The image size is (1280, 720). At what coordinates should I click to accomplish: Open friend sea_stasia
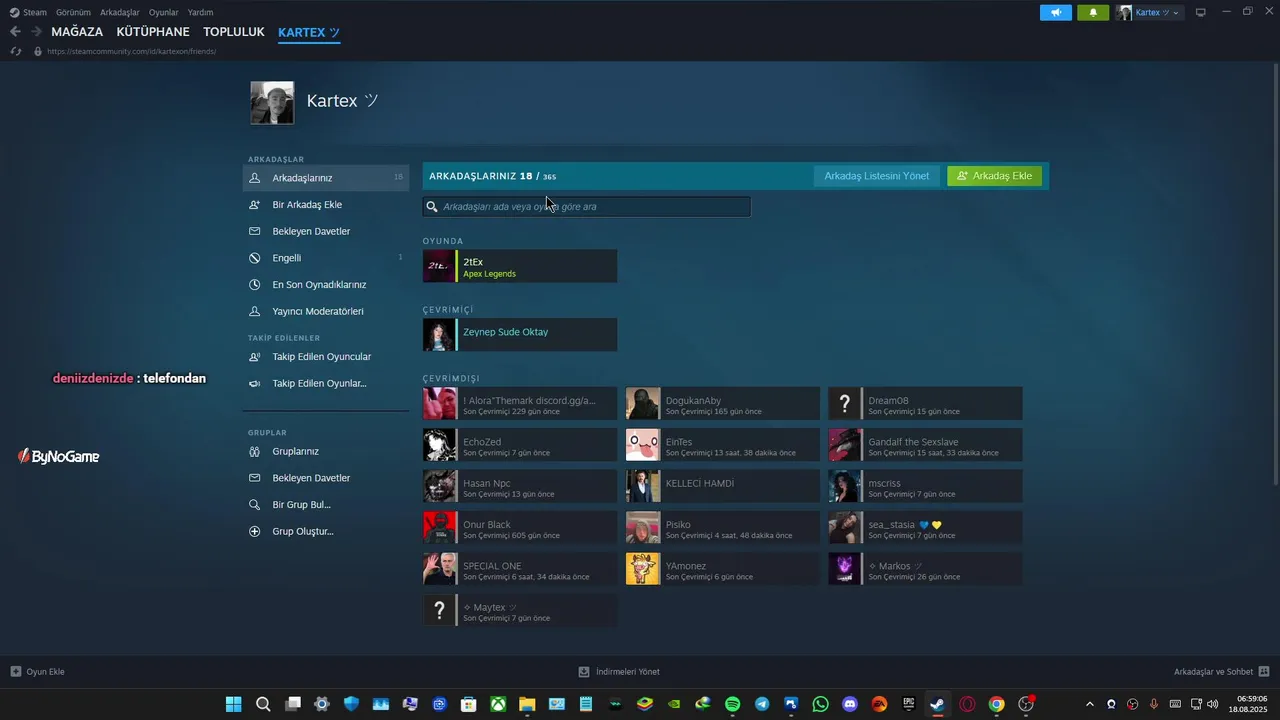[x=925, y=528]
